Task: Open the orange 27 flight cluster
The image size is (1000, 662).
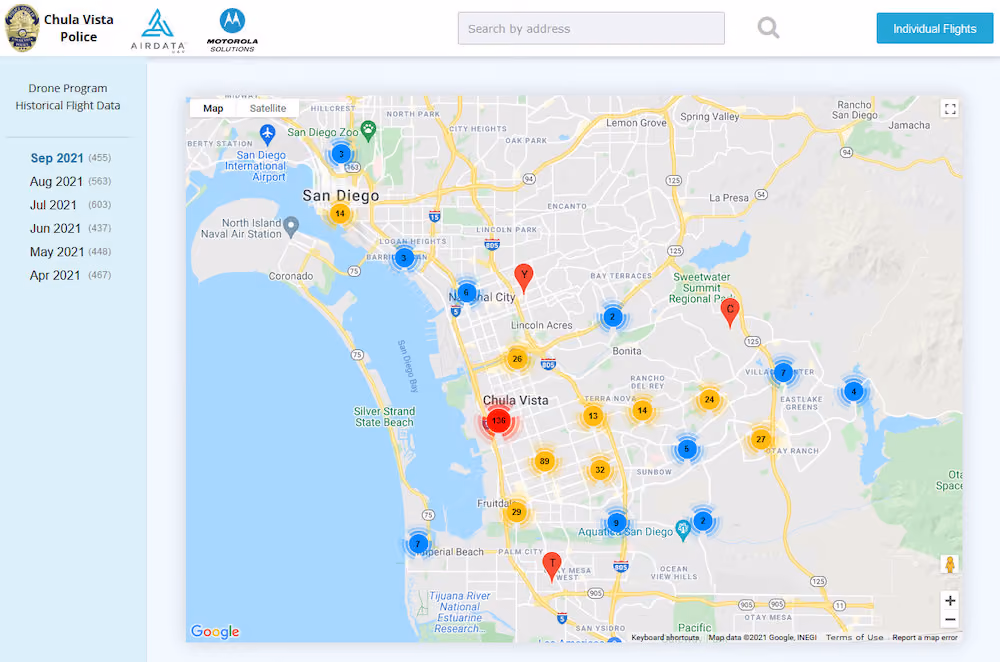Action: [760, 439]
